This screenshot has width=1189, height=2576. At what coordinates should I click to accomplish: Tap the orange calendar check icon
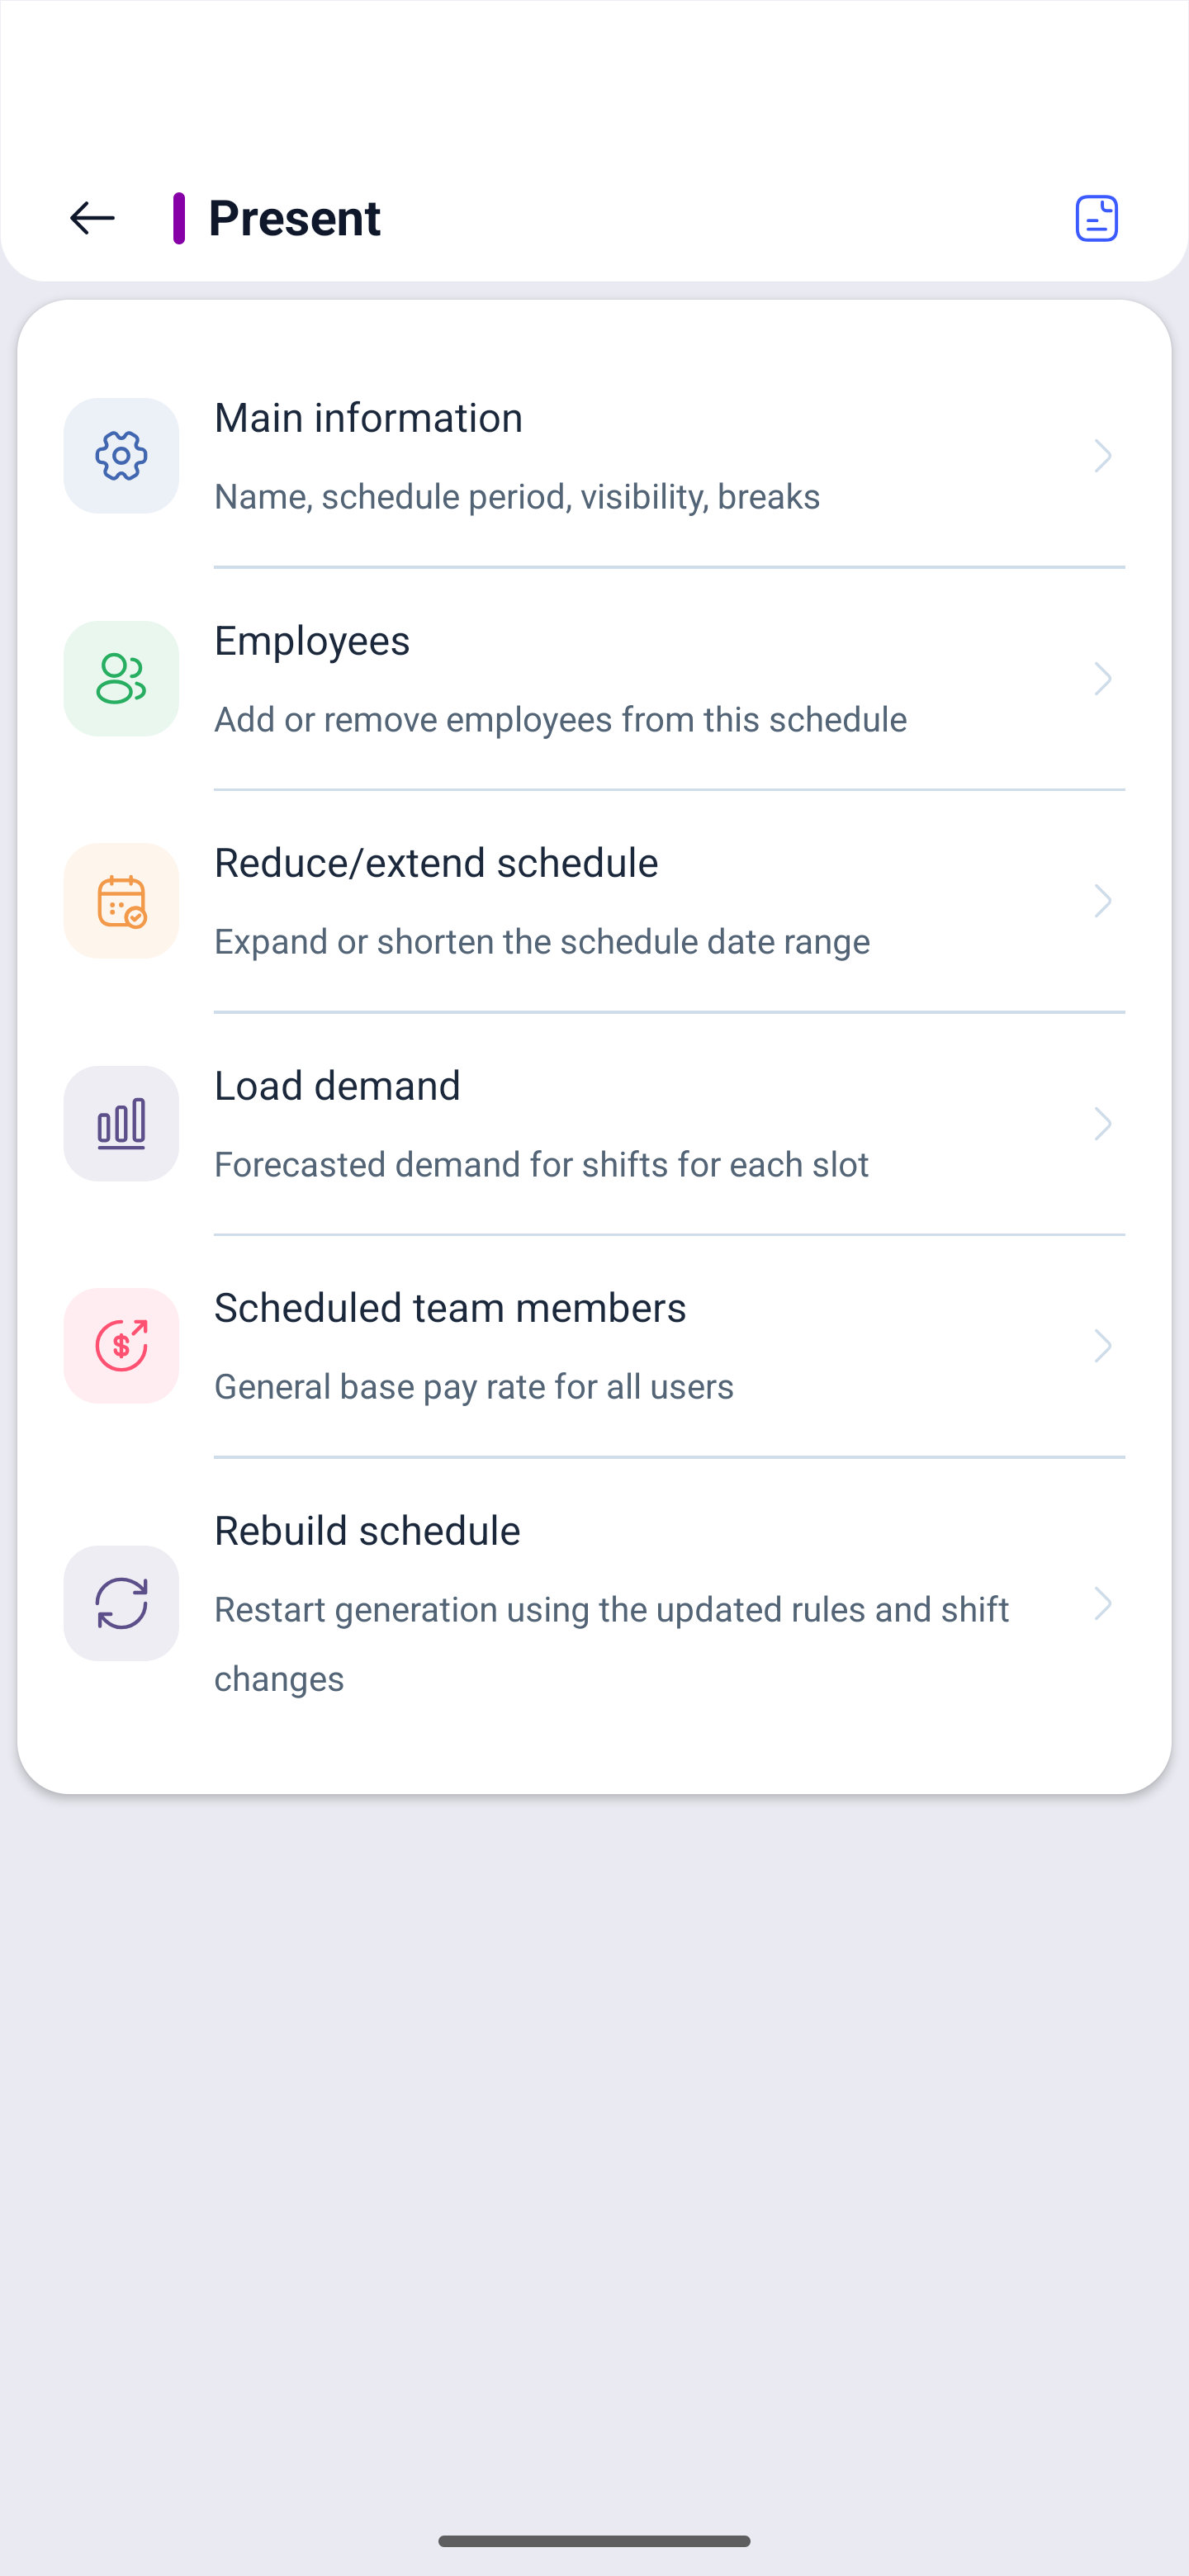[121, 901]
